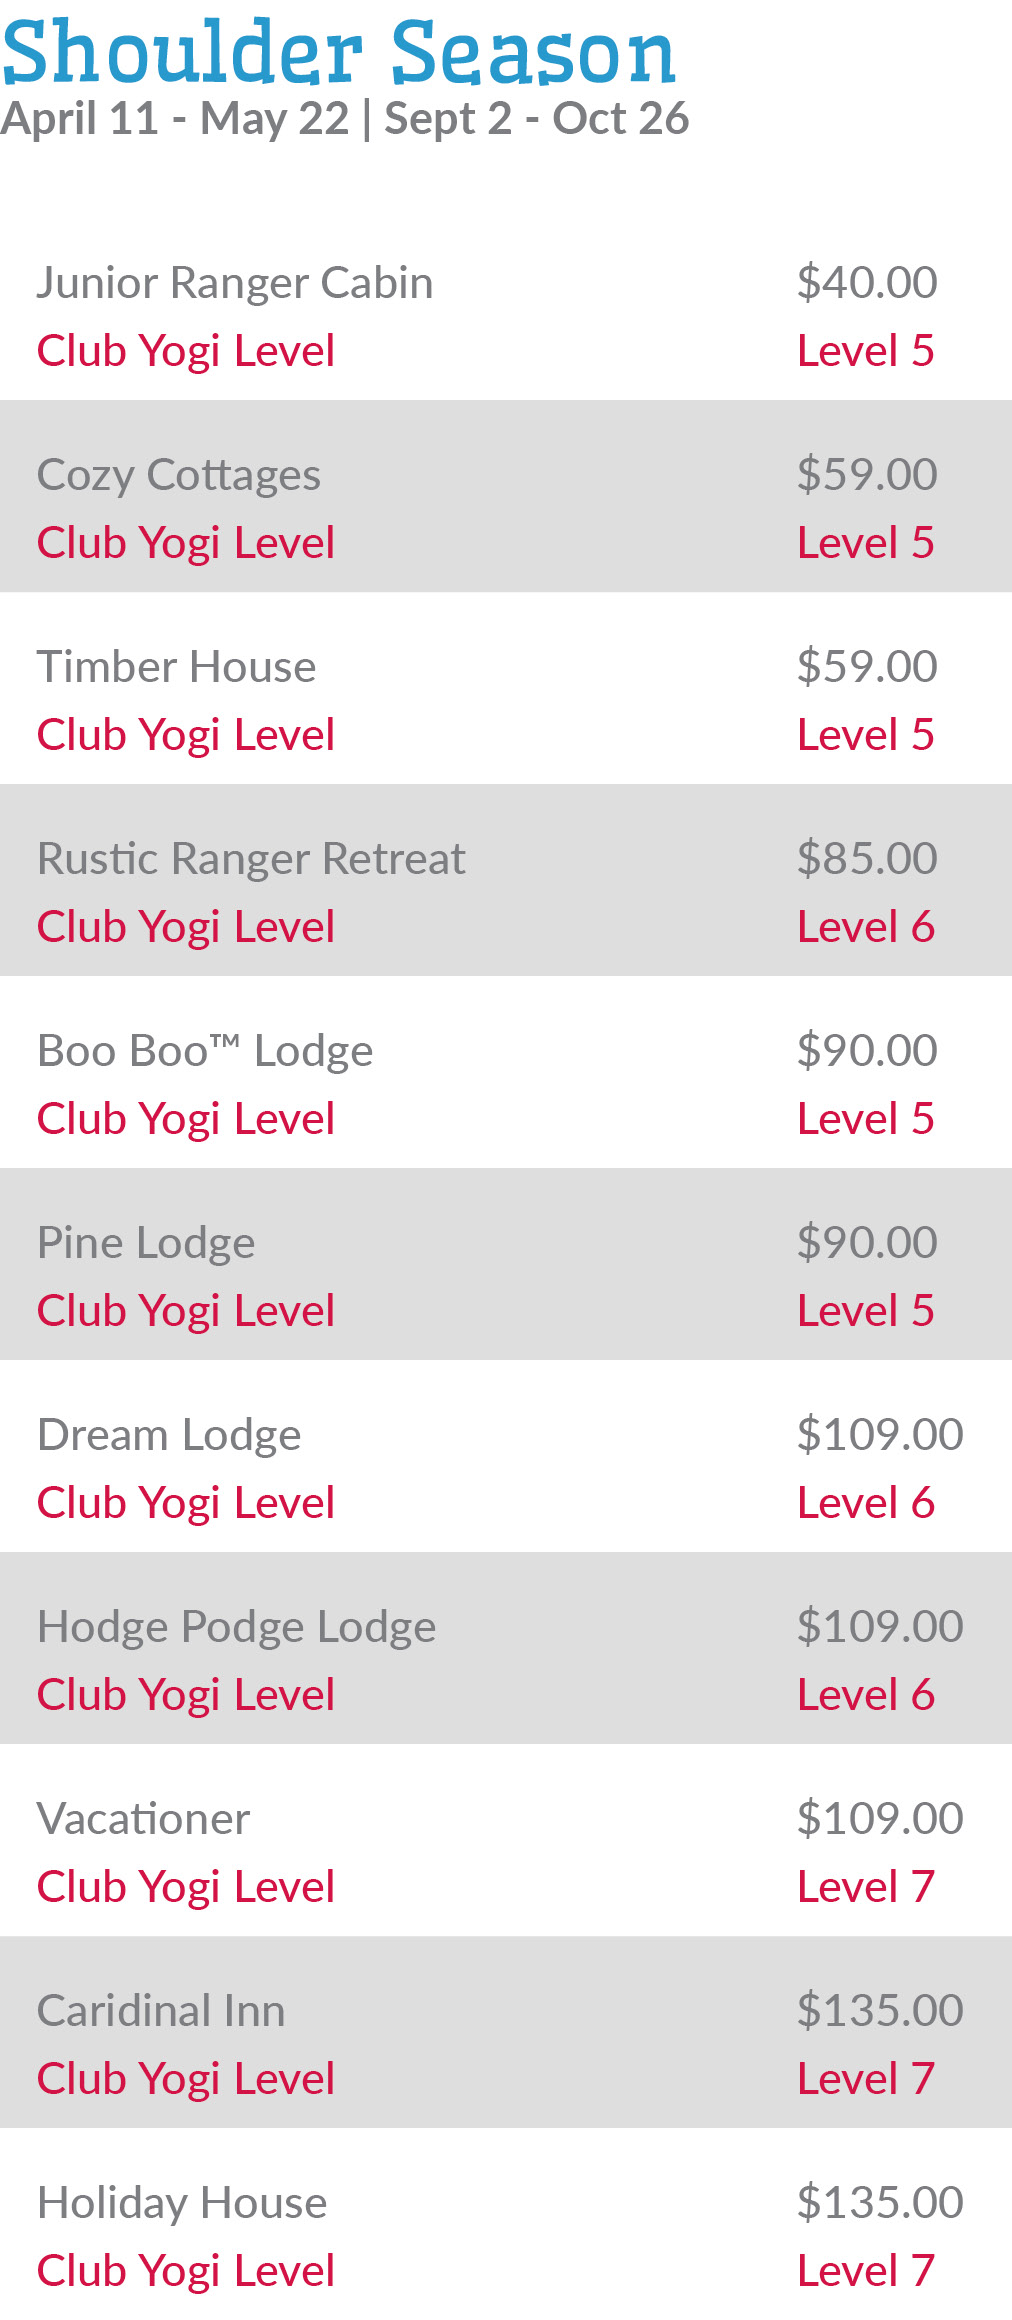Click the April 11 - May 22 date range text
Viewport: 1012px width, 2320px height.
[175, 119]
